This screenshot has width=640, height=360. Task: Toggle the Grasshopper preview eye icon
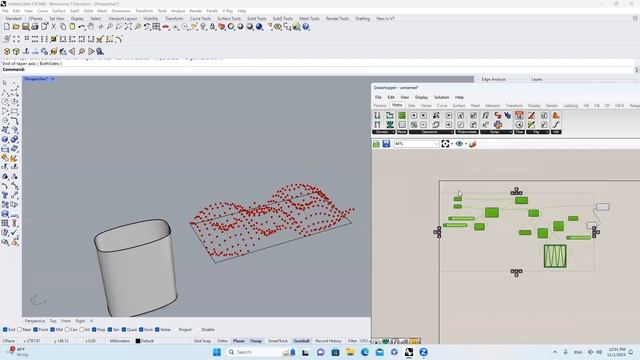[x=459, y=144]
